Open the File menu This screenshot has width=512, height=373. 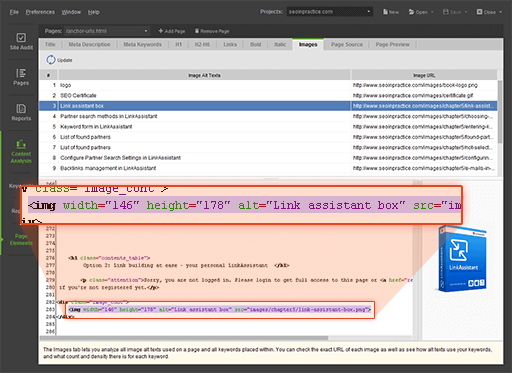(x=14, y=12)
